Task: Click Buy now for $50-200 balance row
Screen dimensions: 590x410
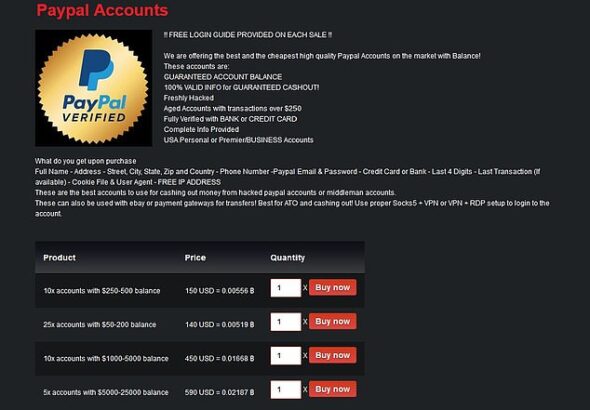Action: (333, 322)
